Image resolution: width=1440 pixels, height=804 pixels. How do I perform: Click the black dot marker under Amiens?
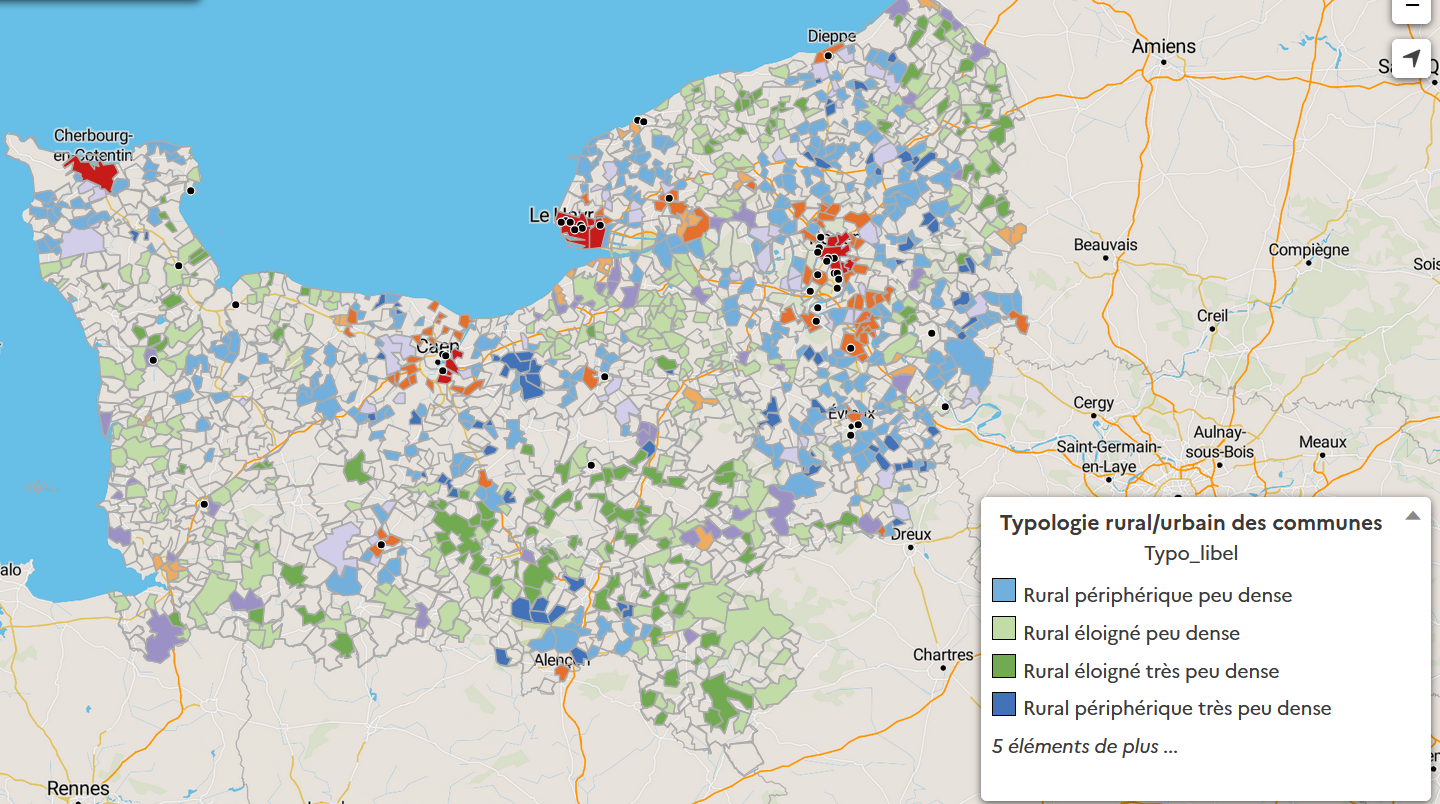(x=1164, y=62)
